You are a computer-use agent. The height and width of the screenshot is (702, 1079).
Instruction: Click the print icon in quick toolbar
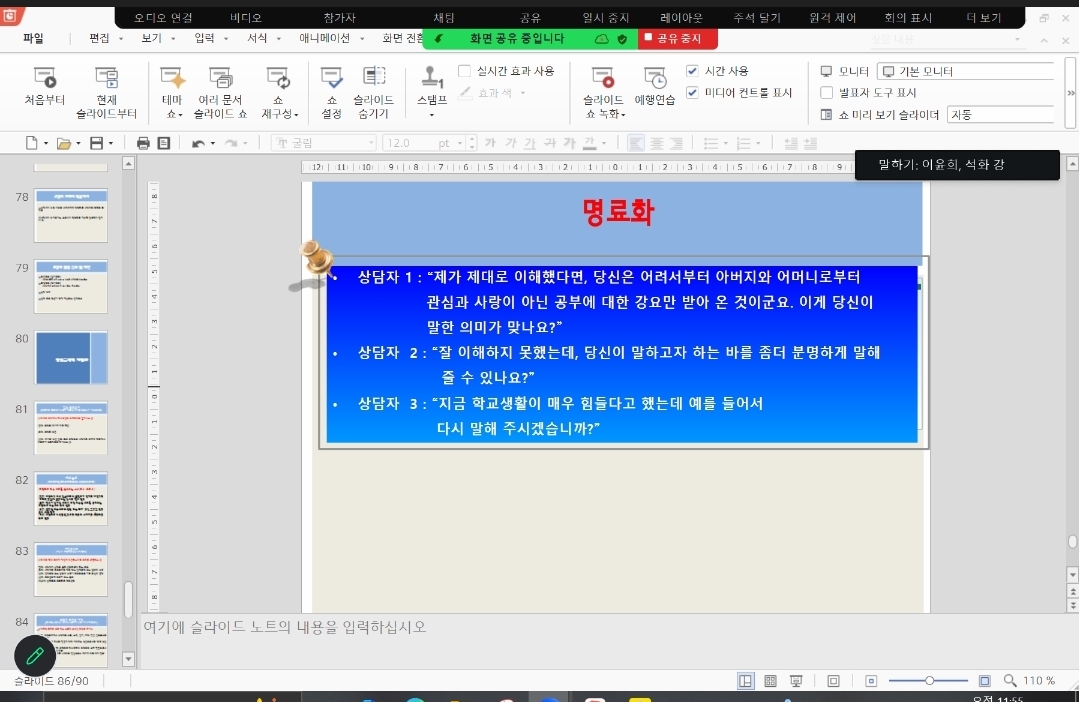pyautogui.click(x=143, y=143)
